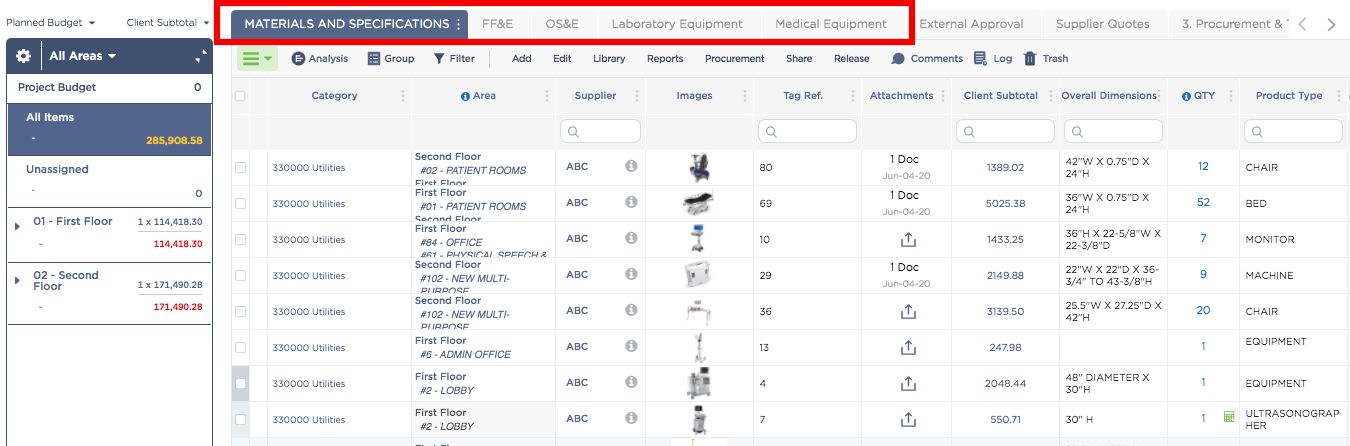Upload an attachment for the MONITOR row

908,239
